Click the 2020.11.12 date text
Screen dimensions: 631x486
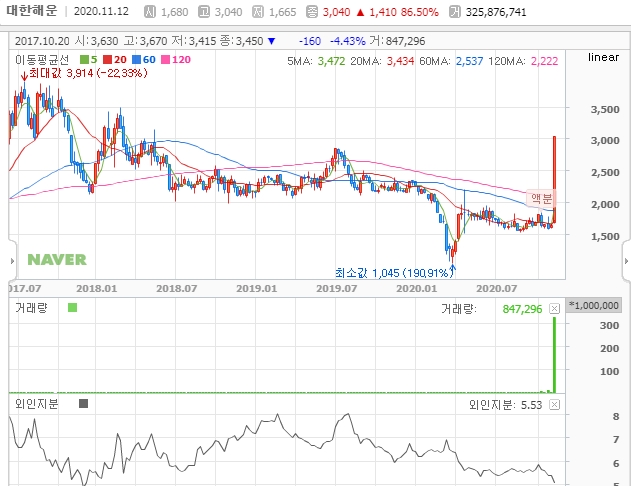tap(101, 11)
